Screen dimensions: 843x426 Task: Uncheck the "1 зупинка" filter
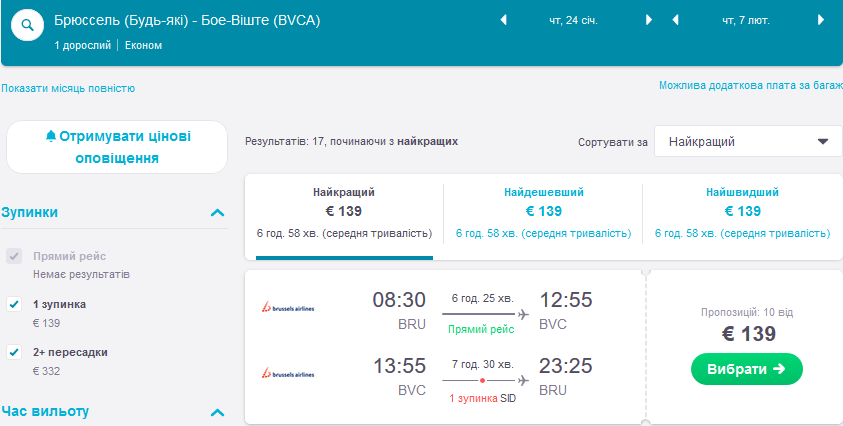point(14,304)
